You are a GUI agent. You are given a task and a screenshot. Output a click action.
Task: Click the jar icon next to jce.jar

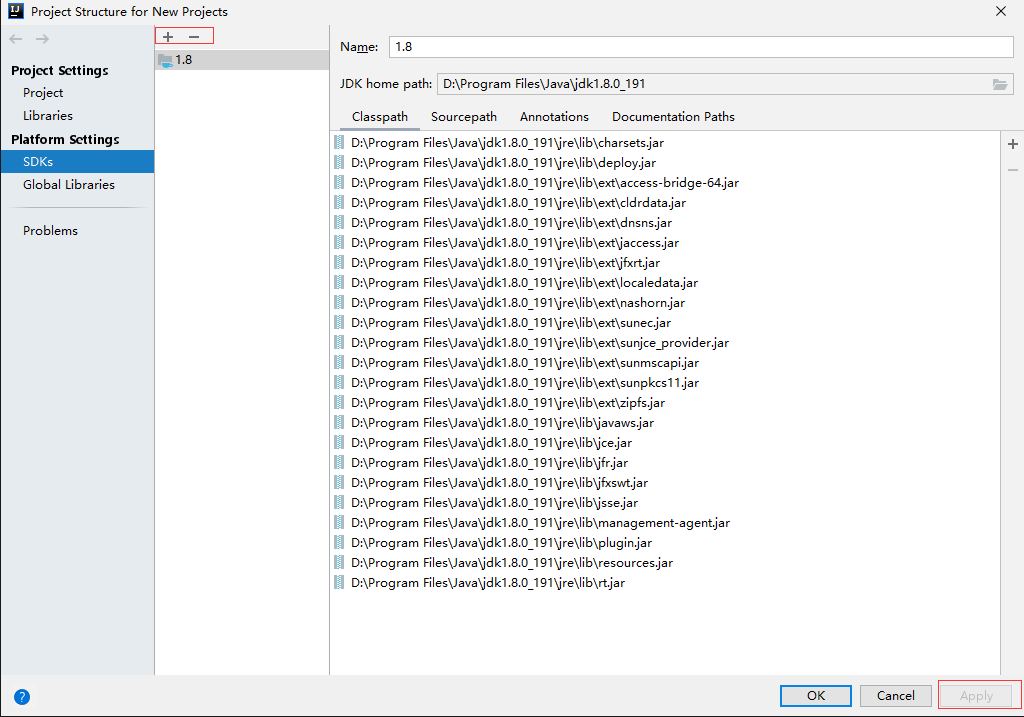pos(339,443)
